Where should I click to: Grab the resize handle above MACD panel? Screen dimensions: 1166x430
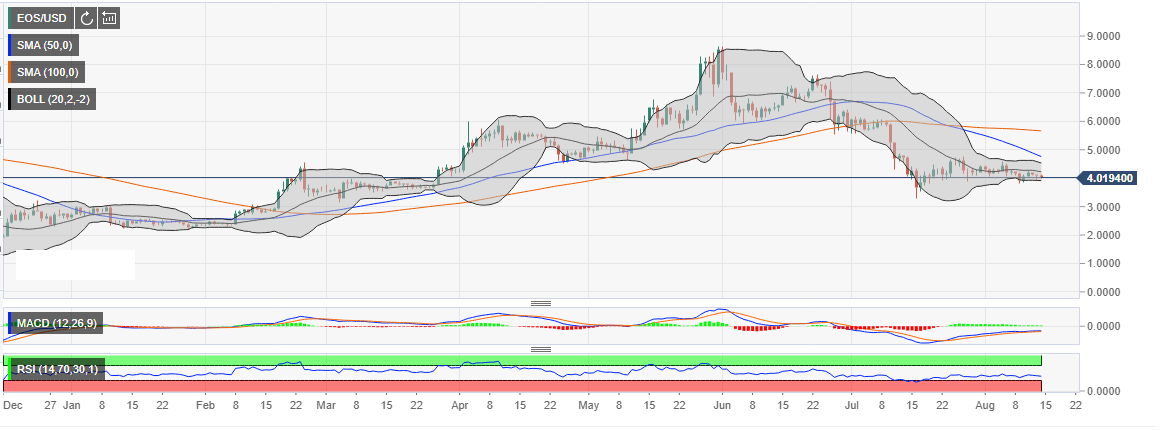pos(541,302)
